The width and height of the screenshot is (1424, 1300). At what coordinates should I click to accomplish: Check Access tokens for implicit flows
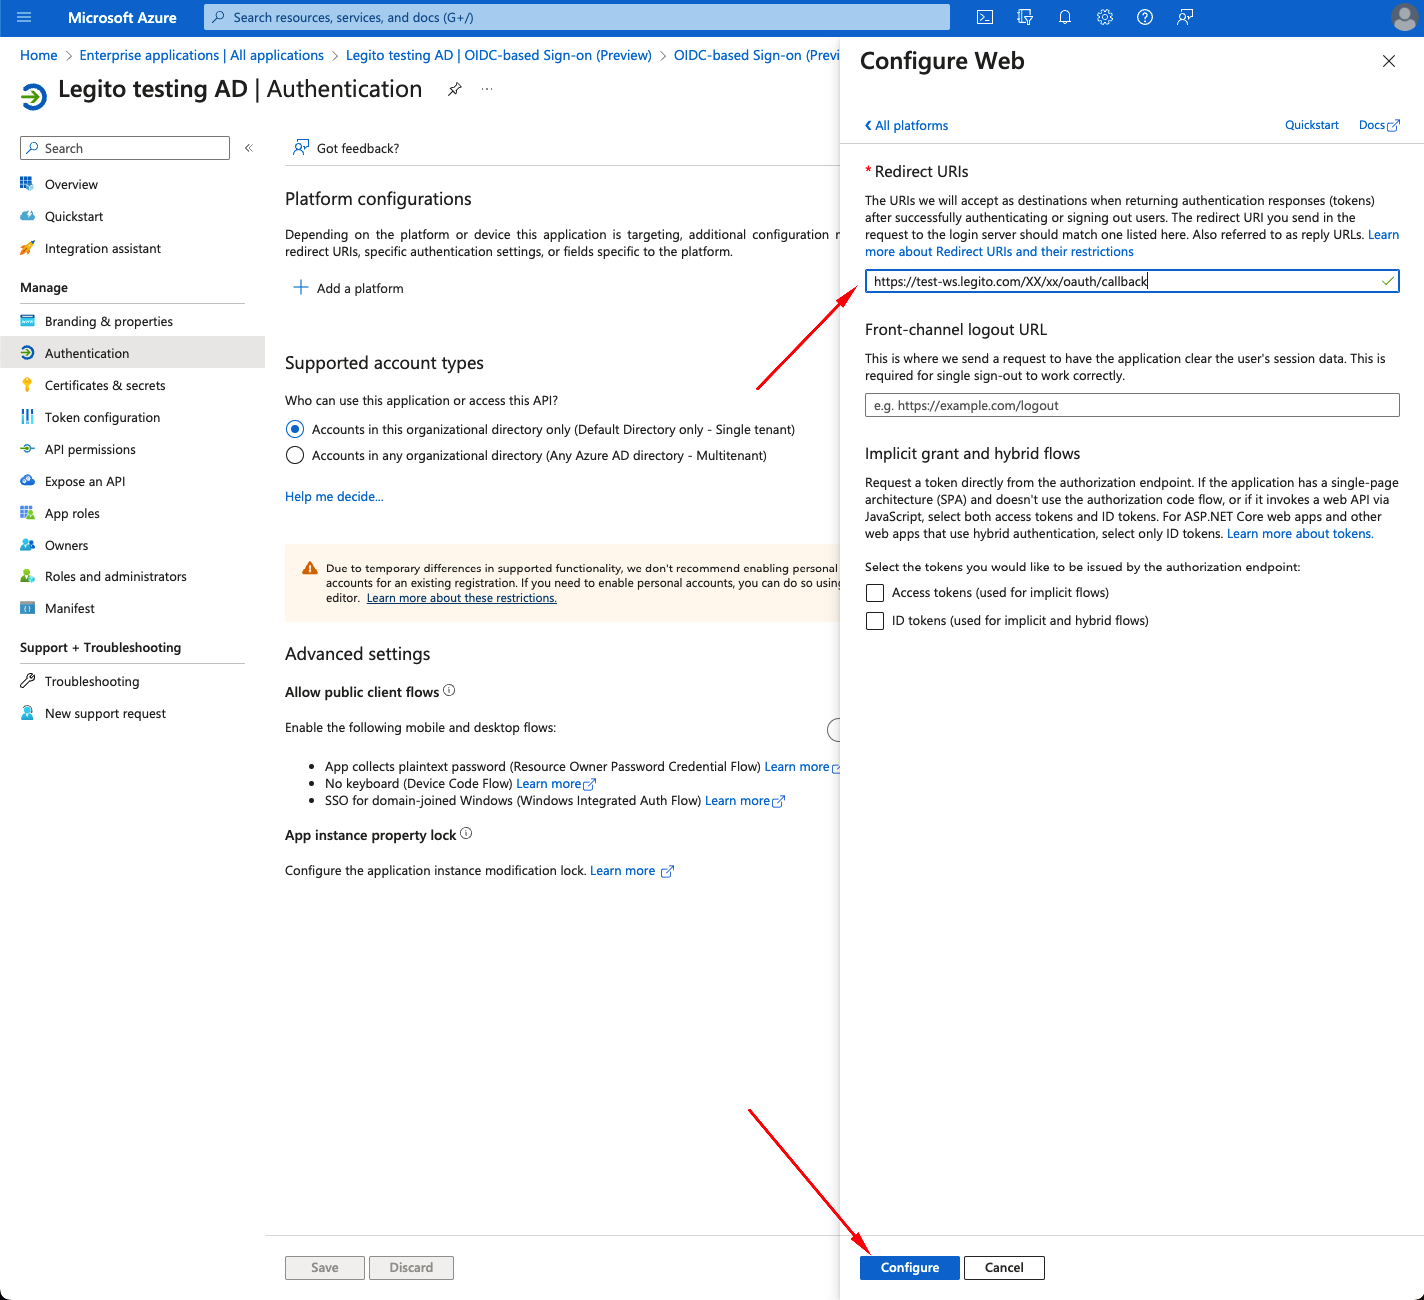click(x=875, y=593)
